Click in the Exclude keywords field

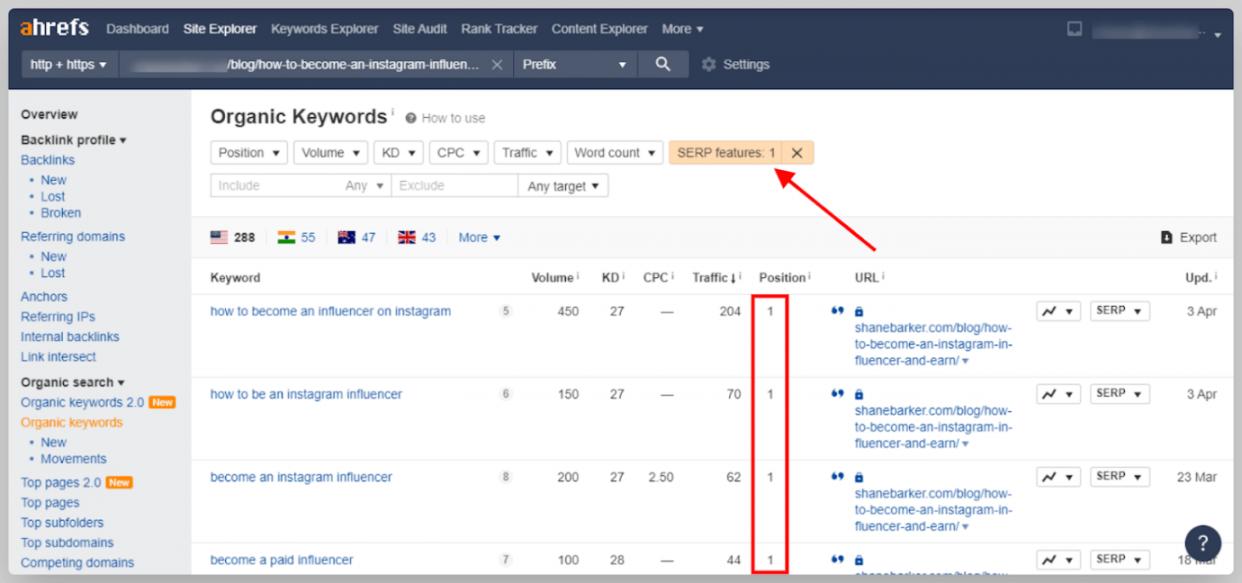click(x=454, y=186)
